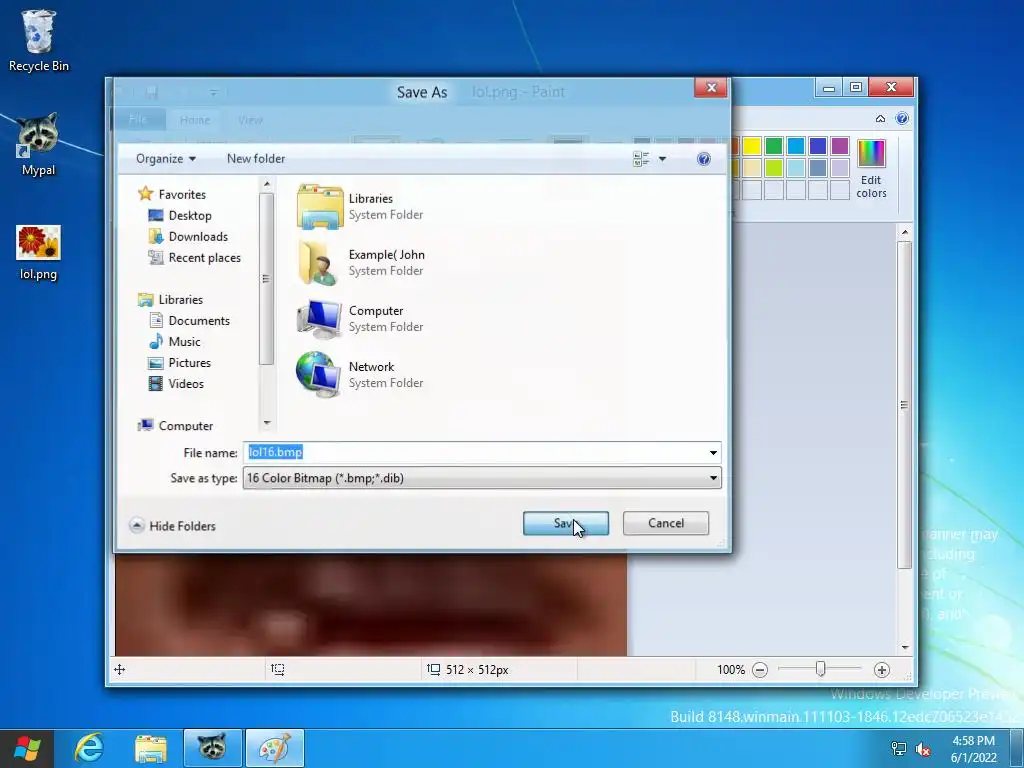Open File Explorer from taskbar

[151, 748]
